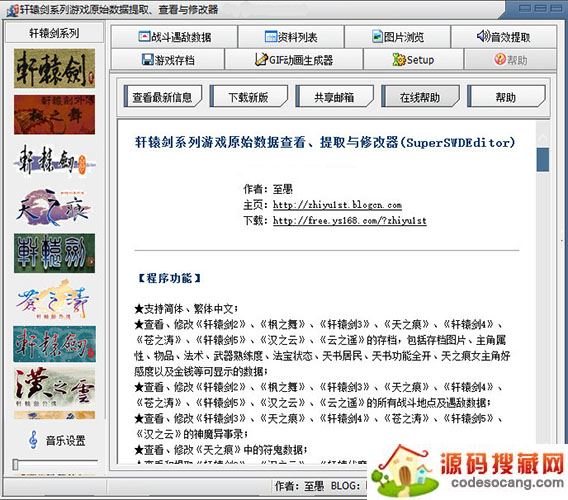This screenshot has width=568, height=500.
Task: Click the Setup gear icon
Action: pyautogui.click(x=399, y=59)
